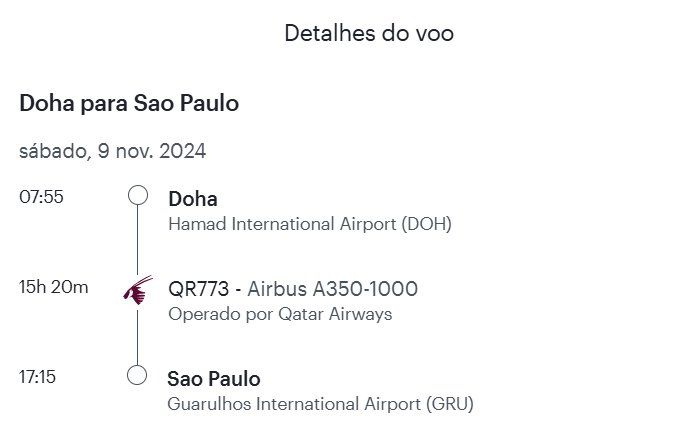Select the 'Detalhes do voo' title

[369, 33]
